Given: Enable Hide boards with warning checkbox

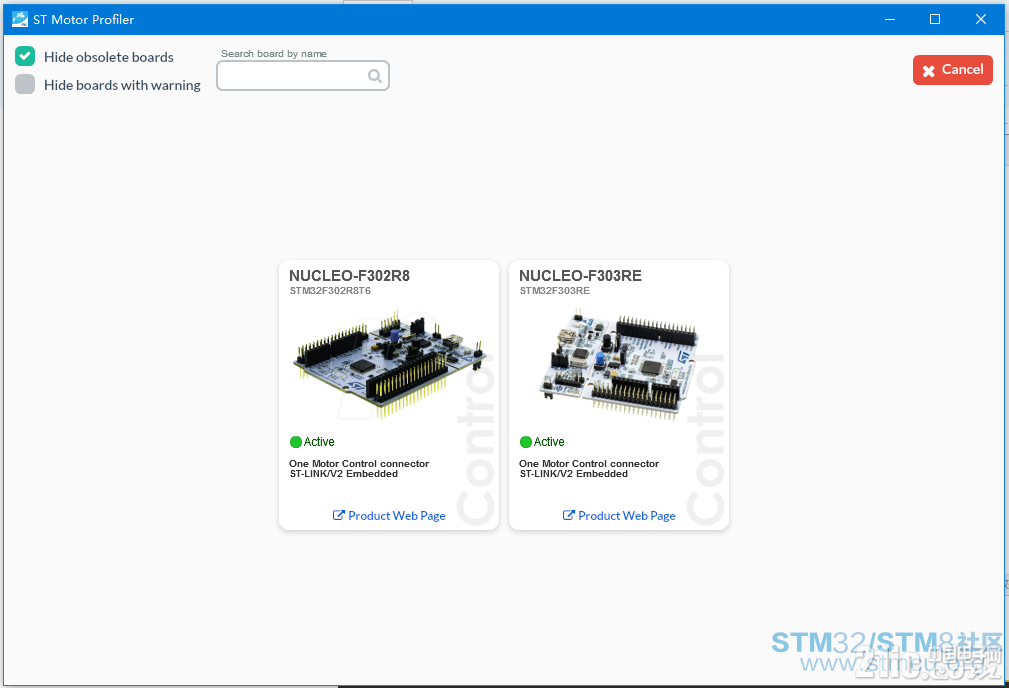Looking at the screenshot, I should pyautogui.click(x=25, y=84).
